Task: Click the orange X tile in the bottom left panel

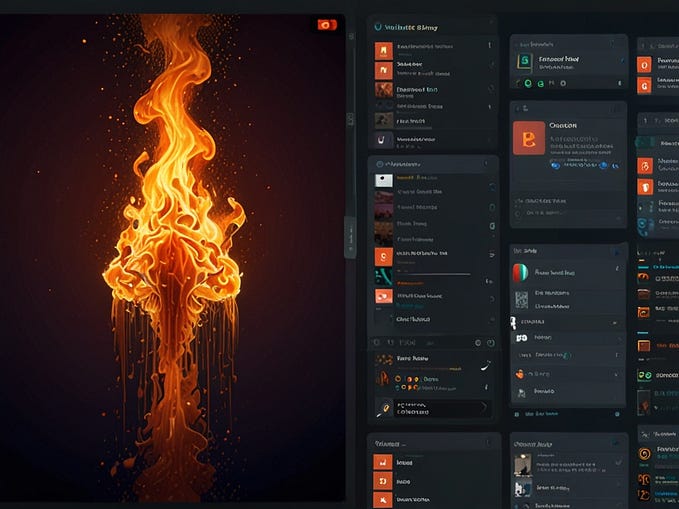Action: (x=383, y=500)
